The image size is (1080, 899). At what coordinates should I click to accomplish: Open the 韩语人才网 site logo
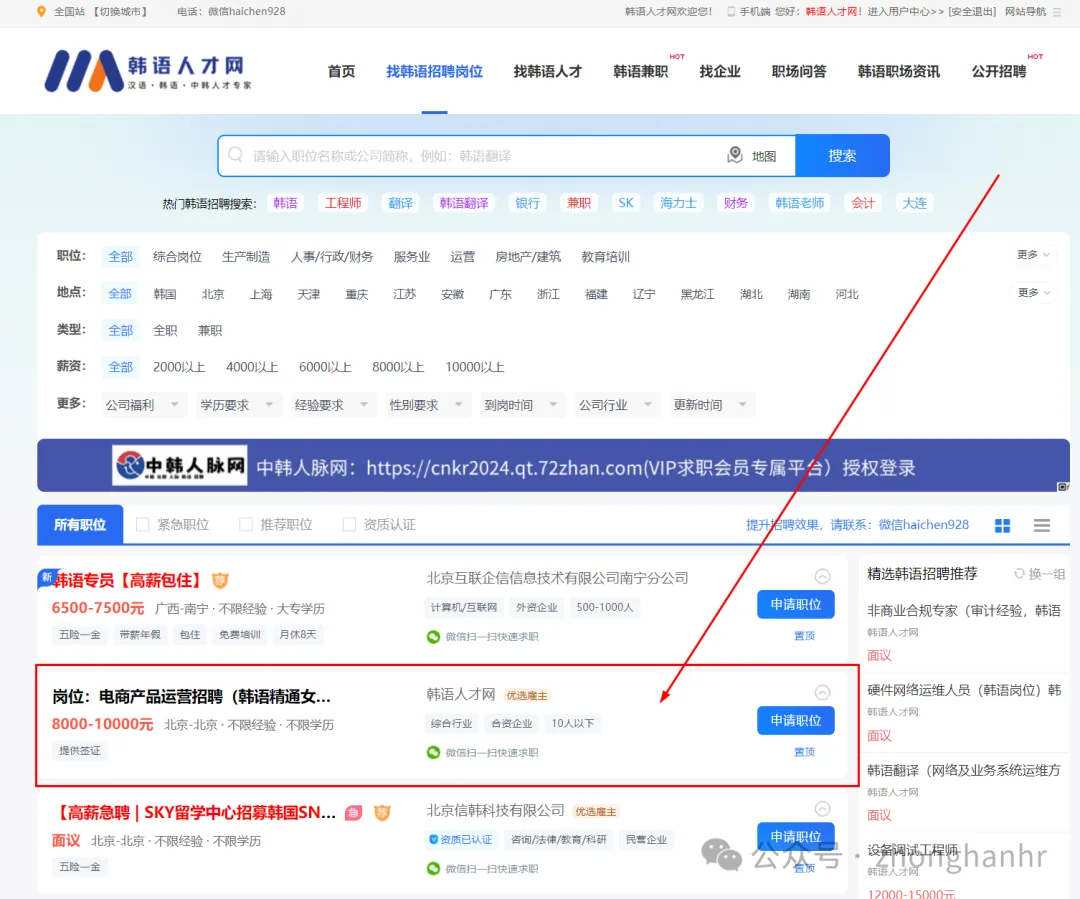click(149, 71)
